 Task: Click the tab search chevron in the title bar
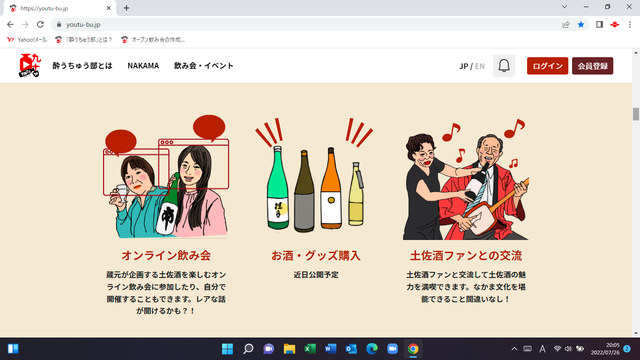[x=564, y=7]
